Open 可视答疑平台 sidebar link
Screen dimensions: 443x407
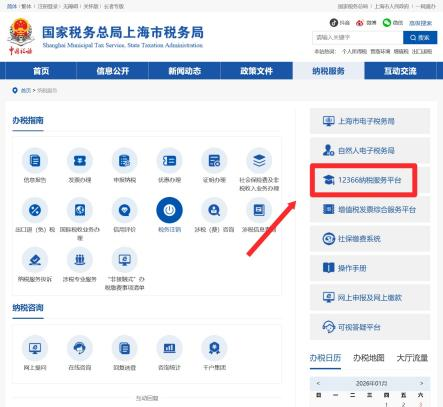(370, 327)
